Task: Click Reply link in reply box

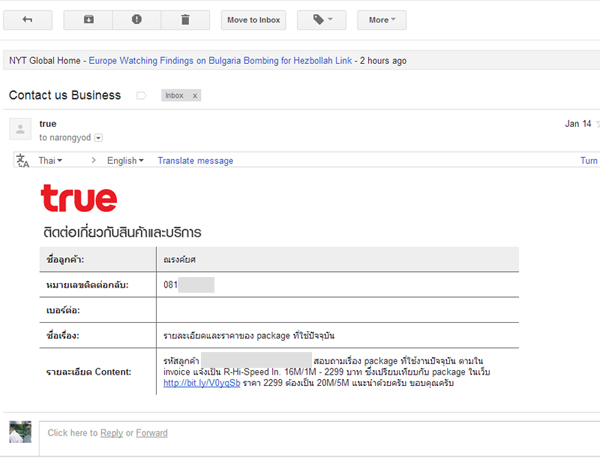Action: click(x=111, y=433)
